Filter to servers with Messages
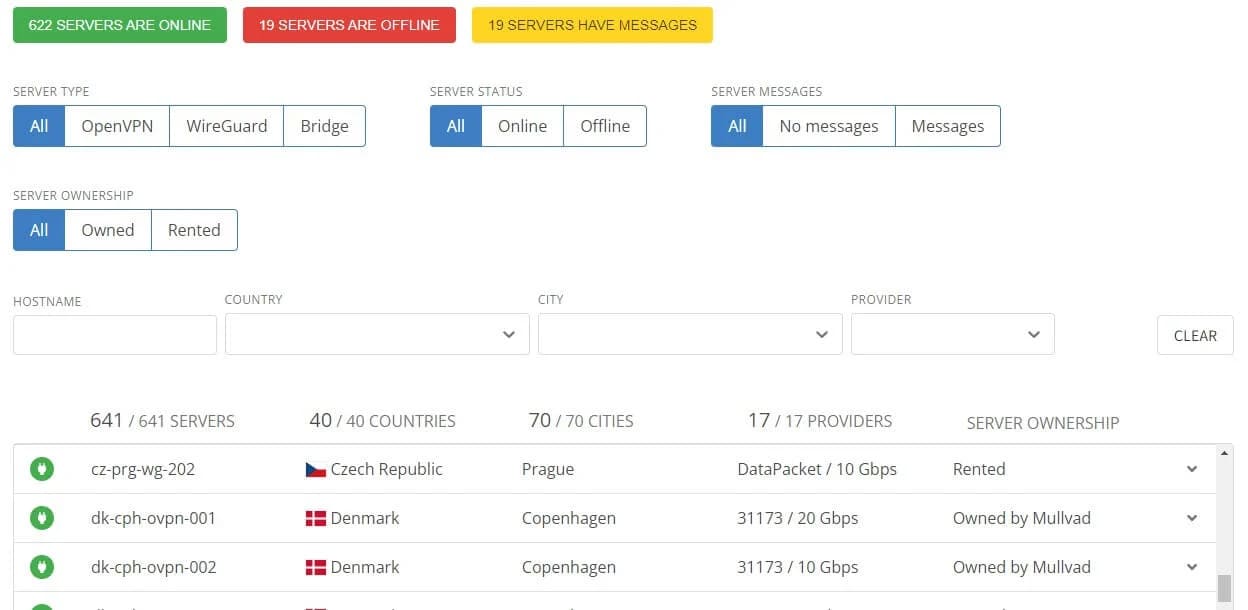 pyautogui.click(x=948, y=126)
